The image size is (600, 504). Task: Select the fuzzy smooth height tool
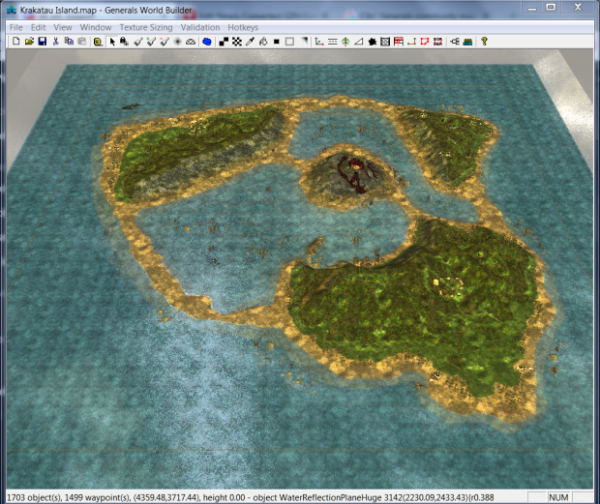[x=178, y=41]
